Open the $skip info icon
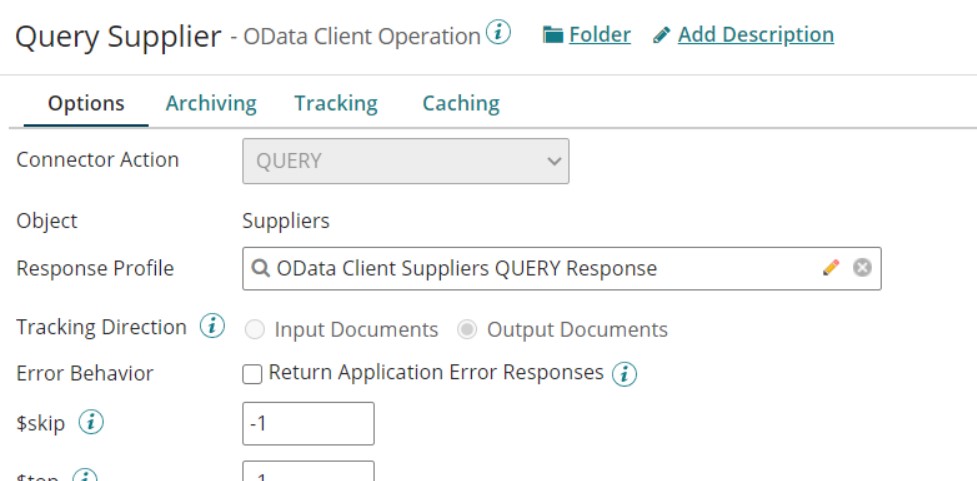Viewport: 977px width, 481px height. [x=91, y=423]
